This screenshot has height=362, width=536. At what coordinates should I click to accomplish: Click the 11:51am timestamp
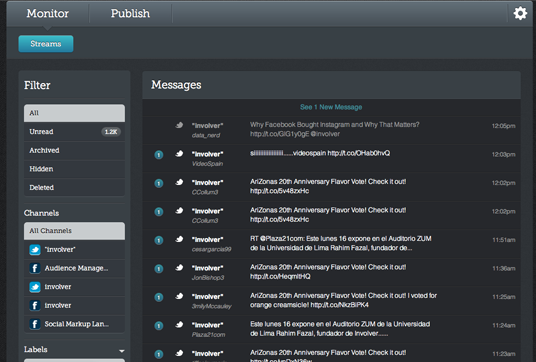(504, 240)
